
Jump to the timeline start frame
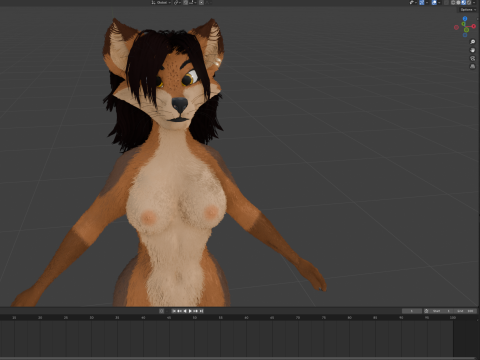click(174, 311)
